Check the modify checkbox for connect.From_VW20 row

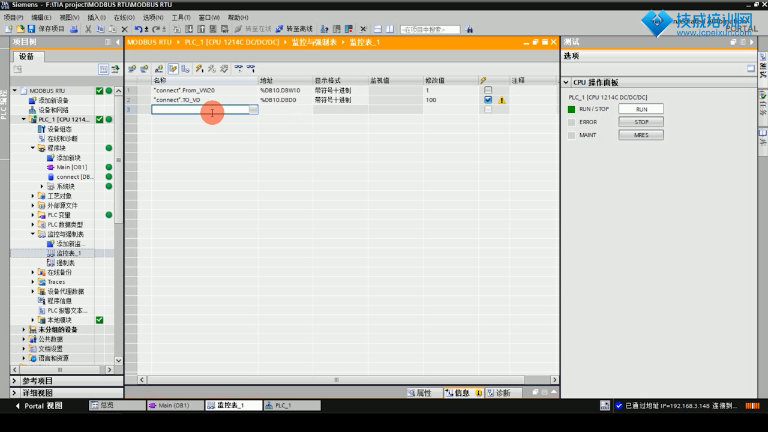pyautogui.click(x=488, y=90)
